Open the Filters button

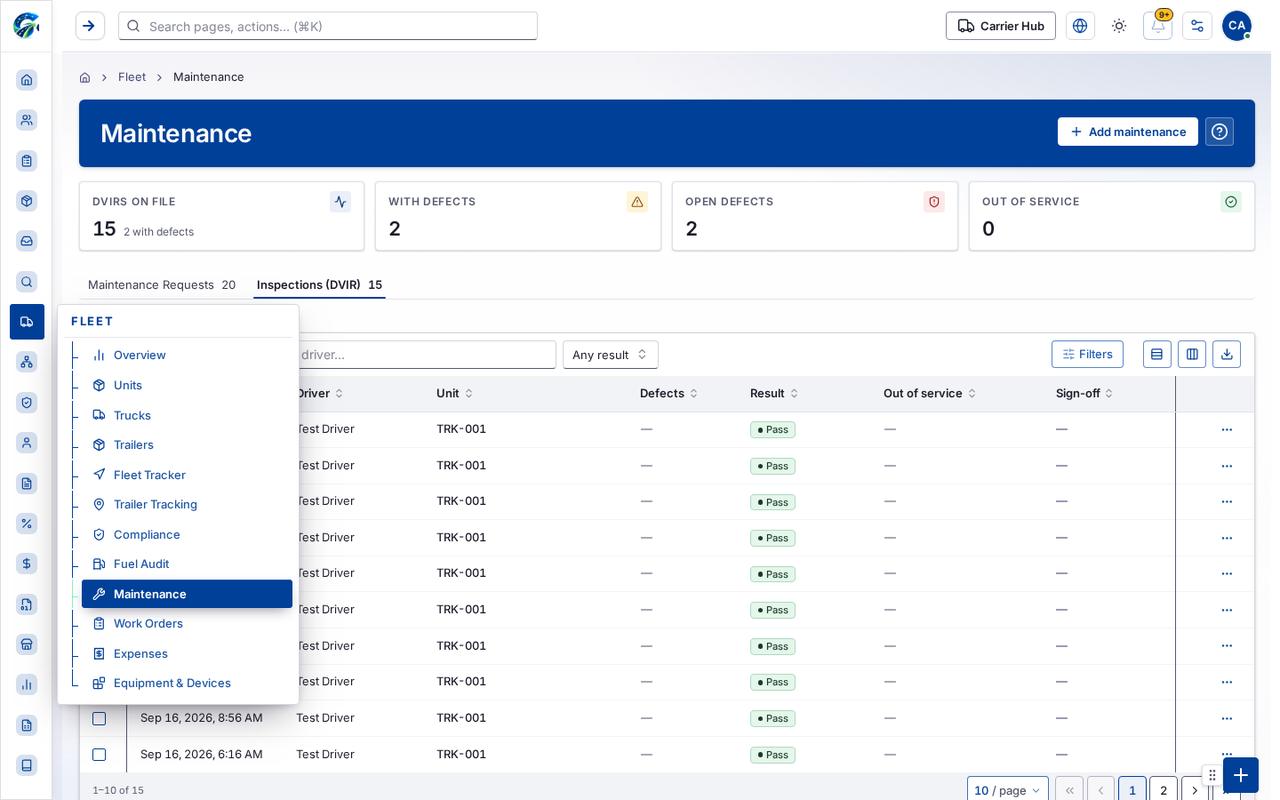pyautogui.click(x=1087, y=354)
